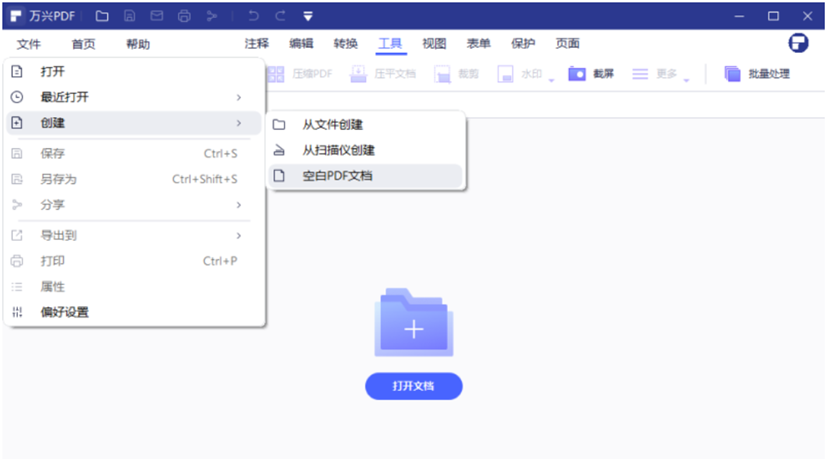This screenshot has width=831, height=459.
Task: Click the share icon in title bar
Action: (212, 16)
